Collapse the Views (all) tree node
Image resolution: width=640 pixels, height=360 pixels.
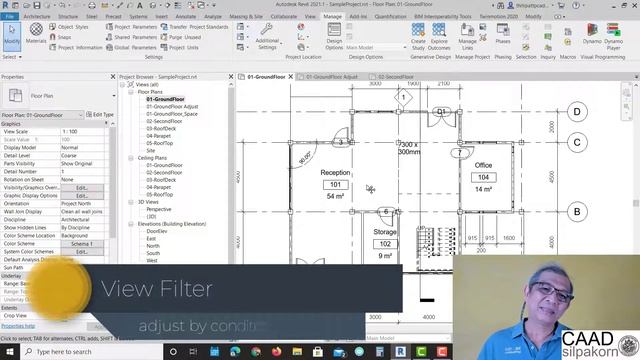coord(123,84)
